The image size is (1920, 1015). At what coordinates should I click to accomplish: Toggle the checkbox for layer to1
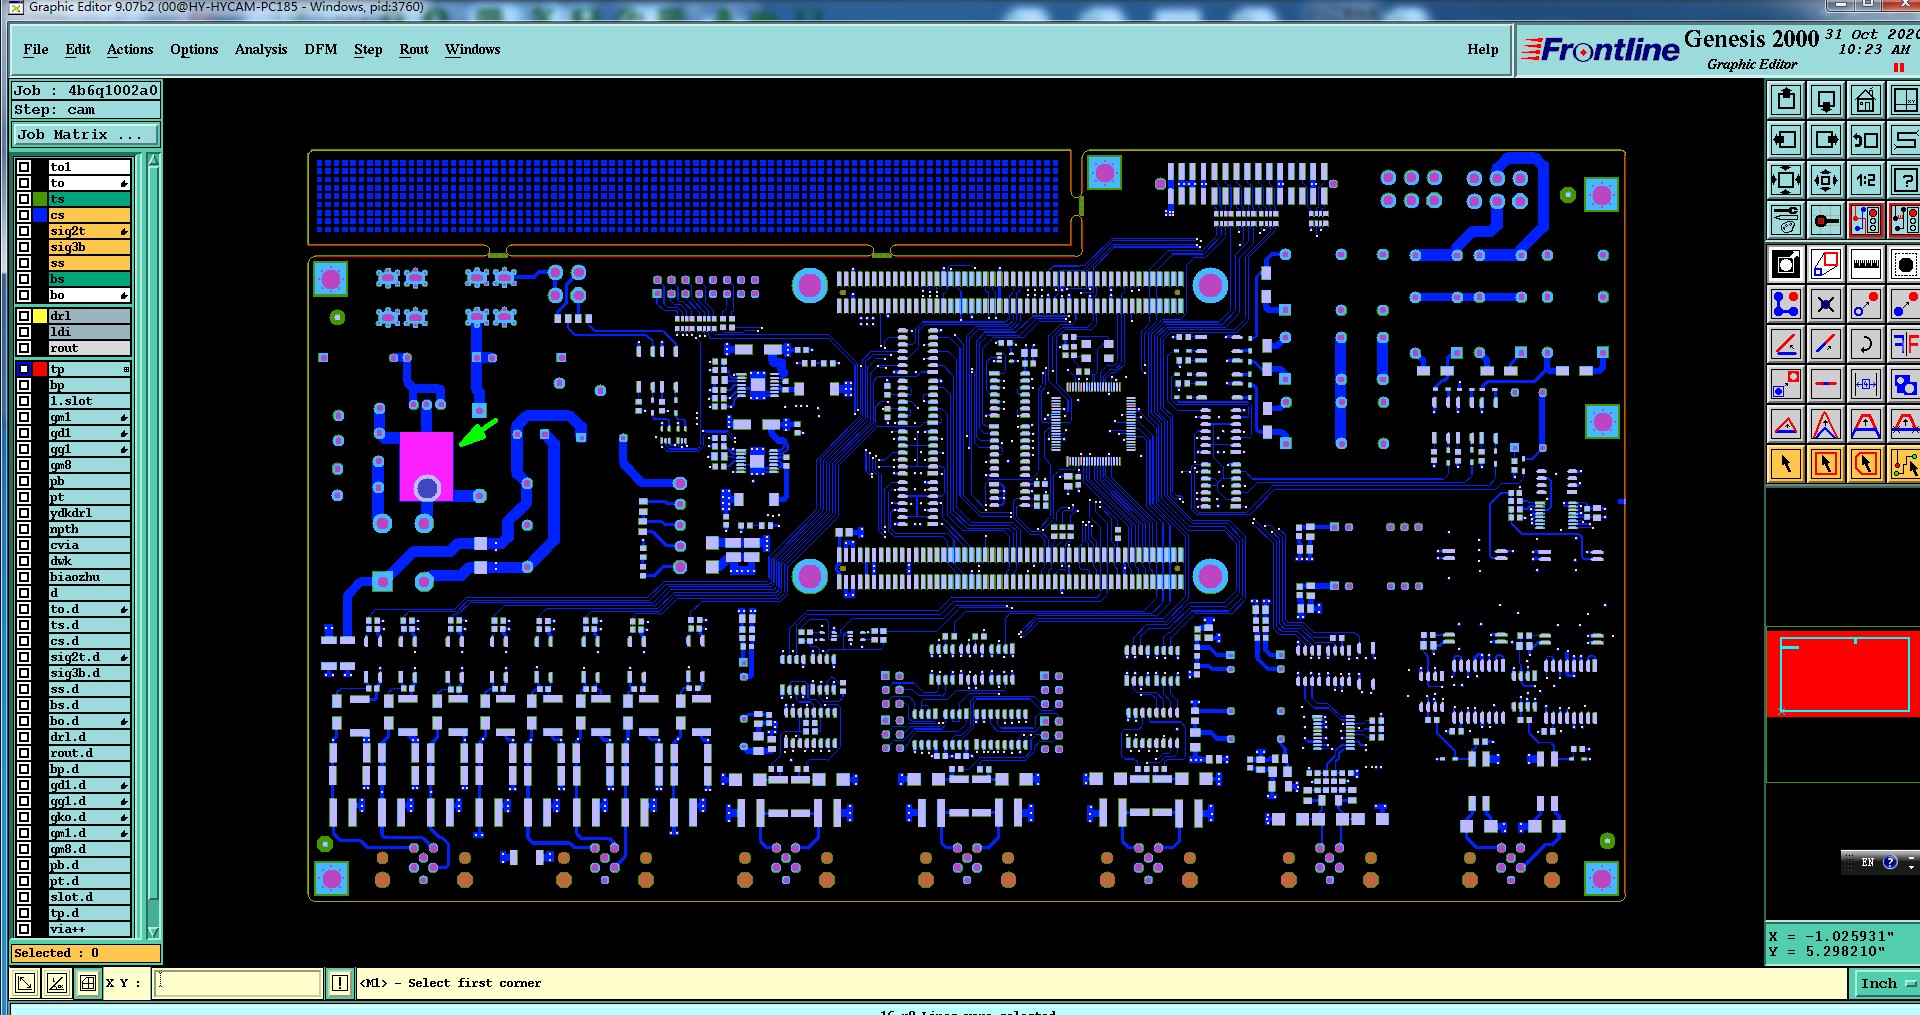24,167
